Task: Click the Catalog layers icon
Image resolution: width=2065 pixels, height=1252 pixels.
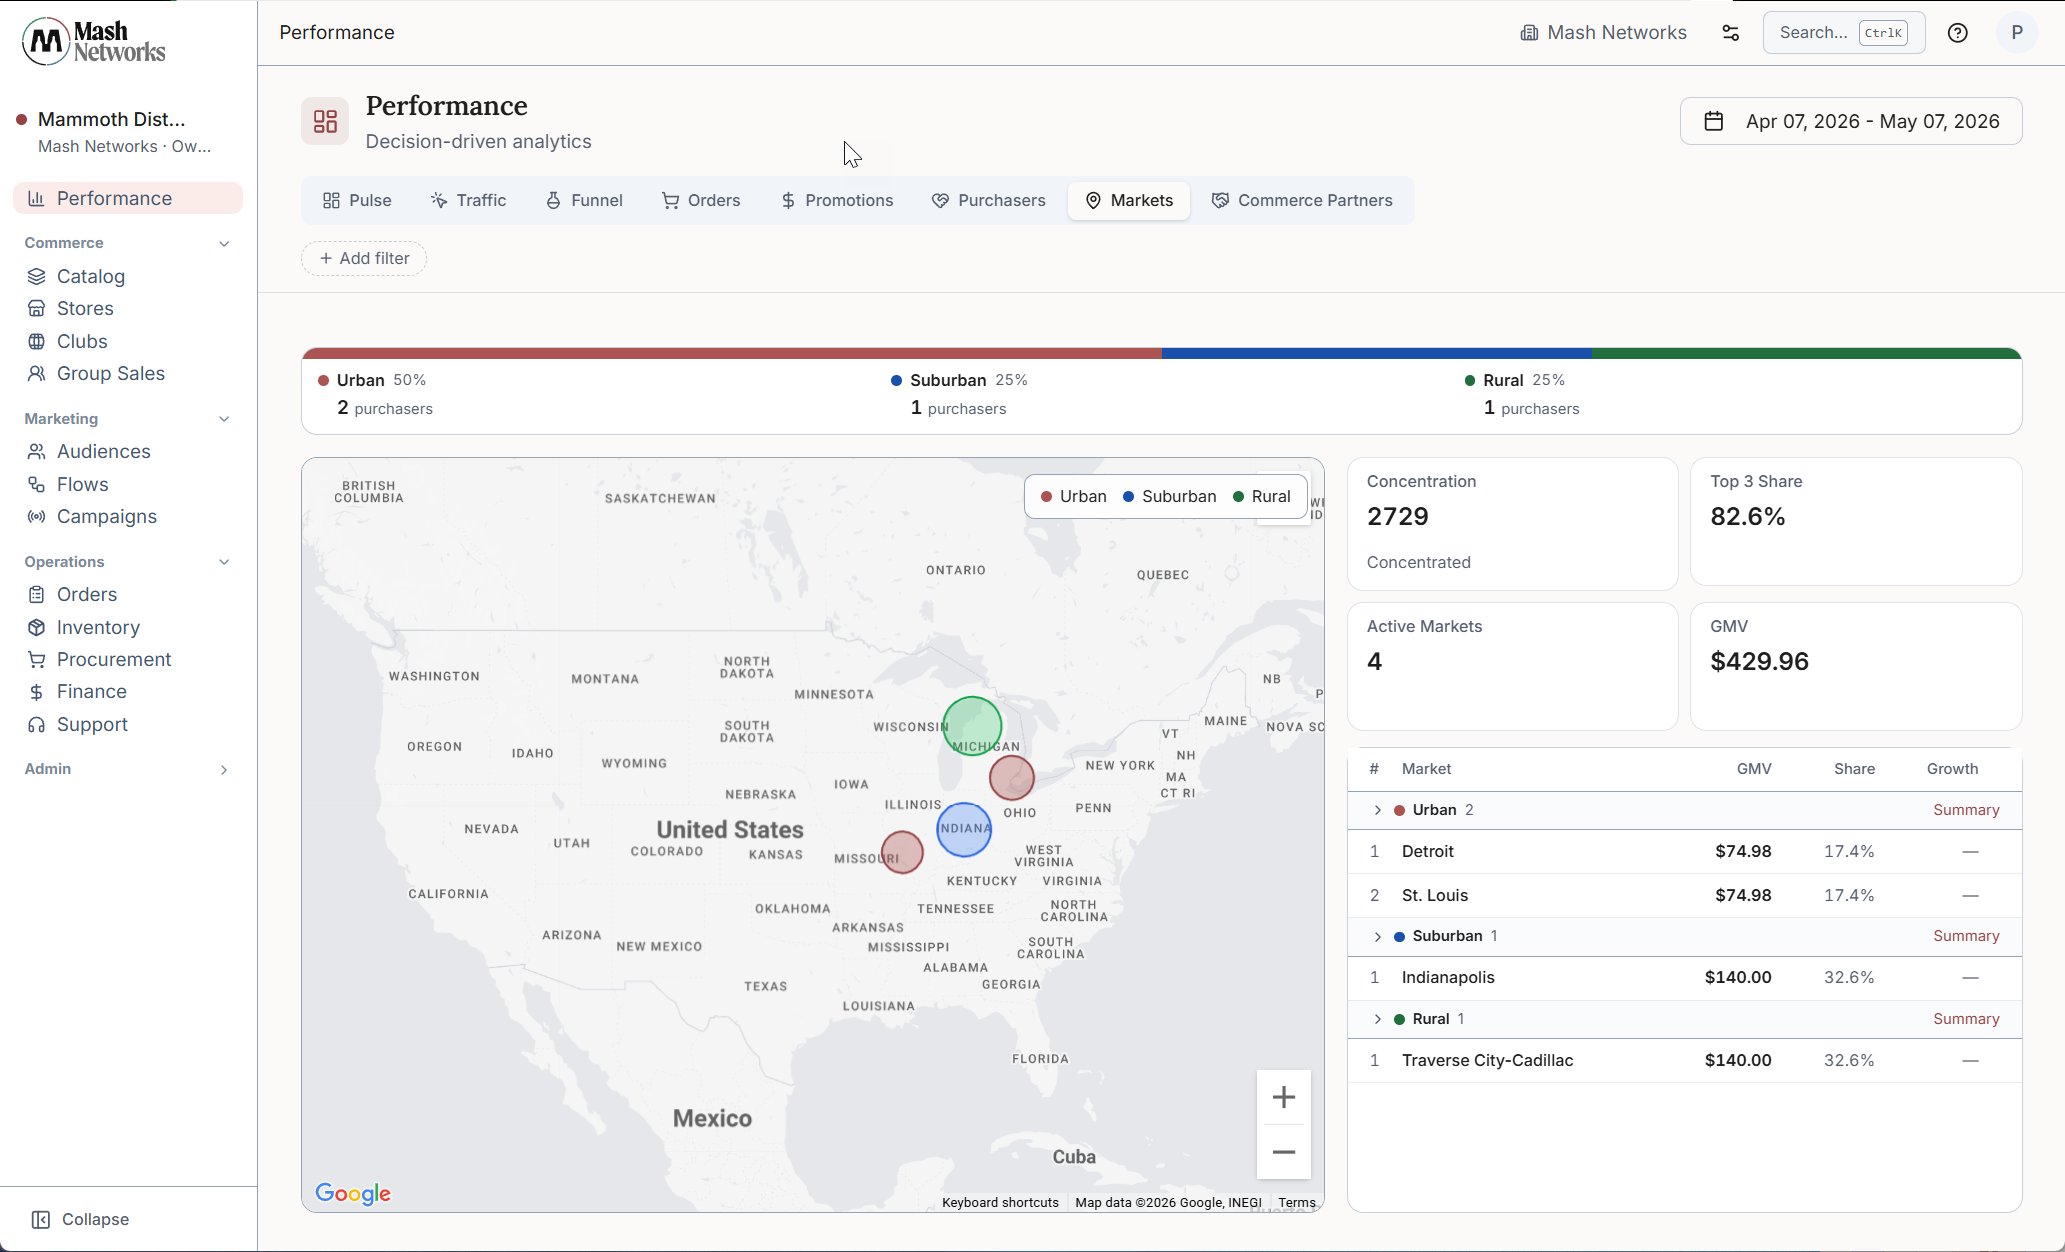Action: coord(36,276)
